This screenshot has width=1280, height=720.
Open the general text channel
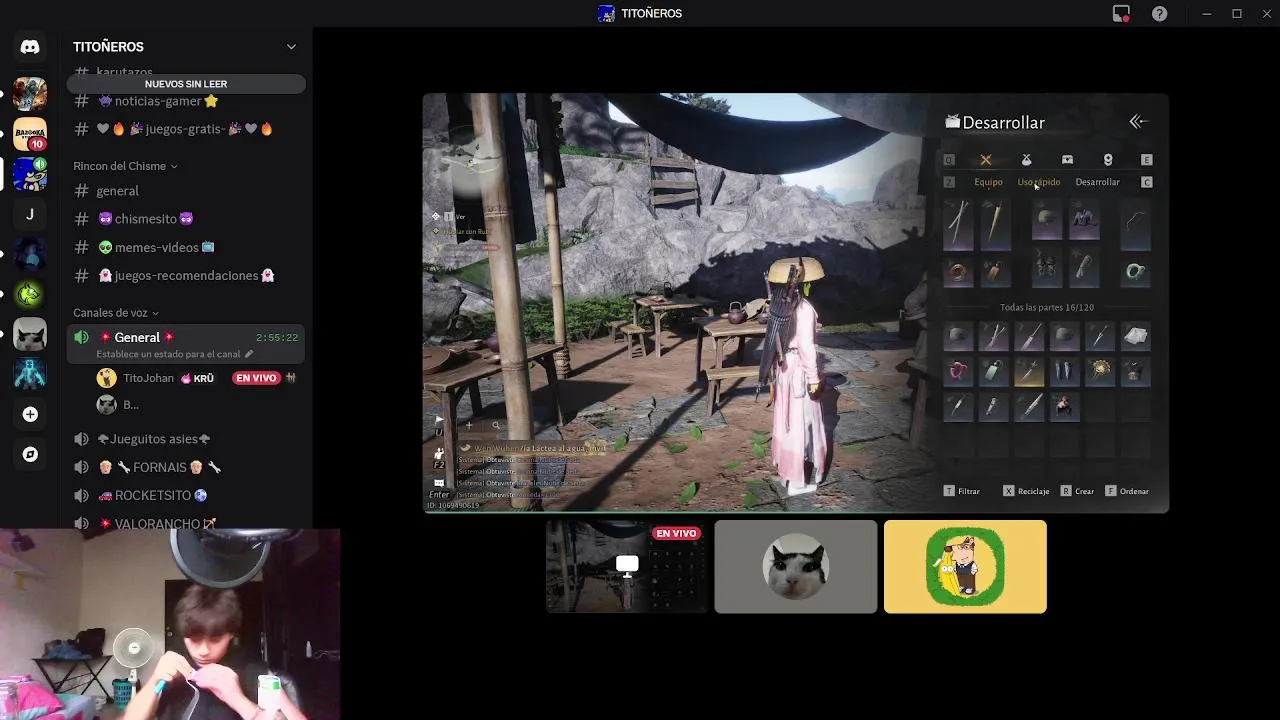pos(186,191)
